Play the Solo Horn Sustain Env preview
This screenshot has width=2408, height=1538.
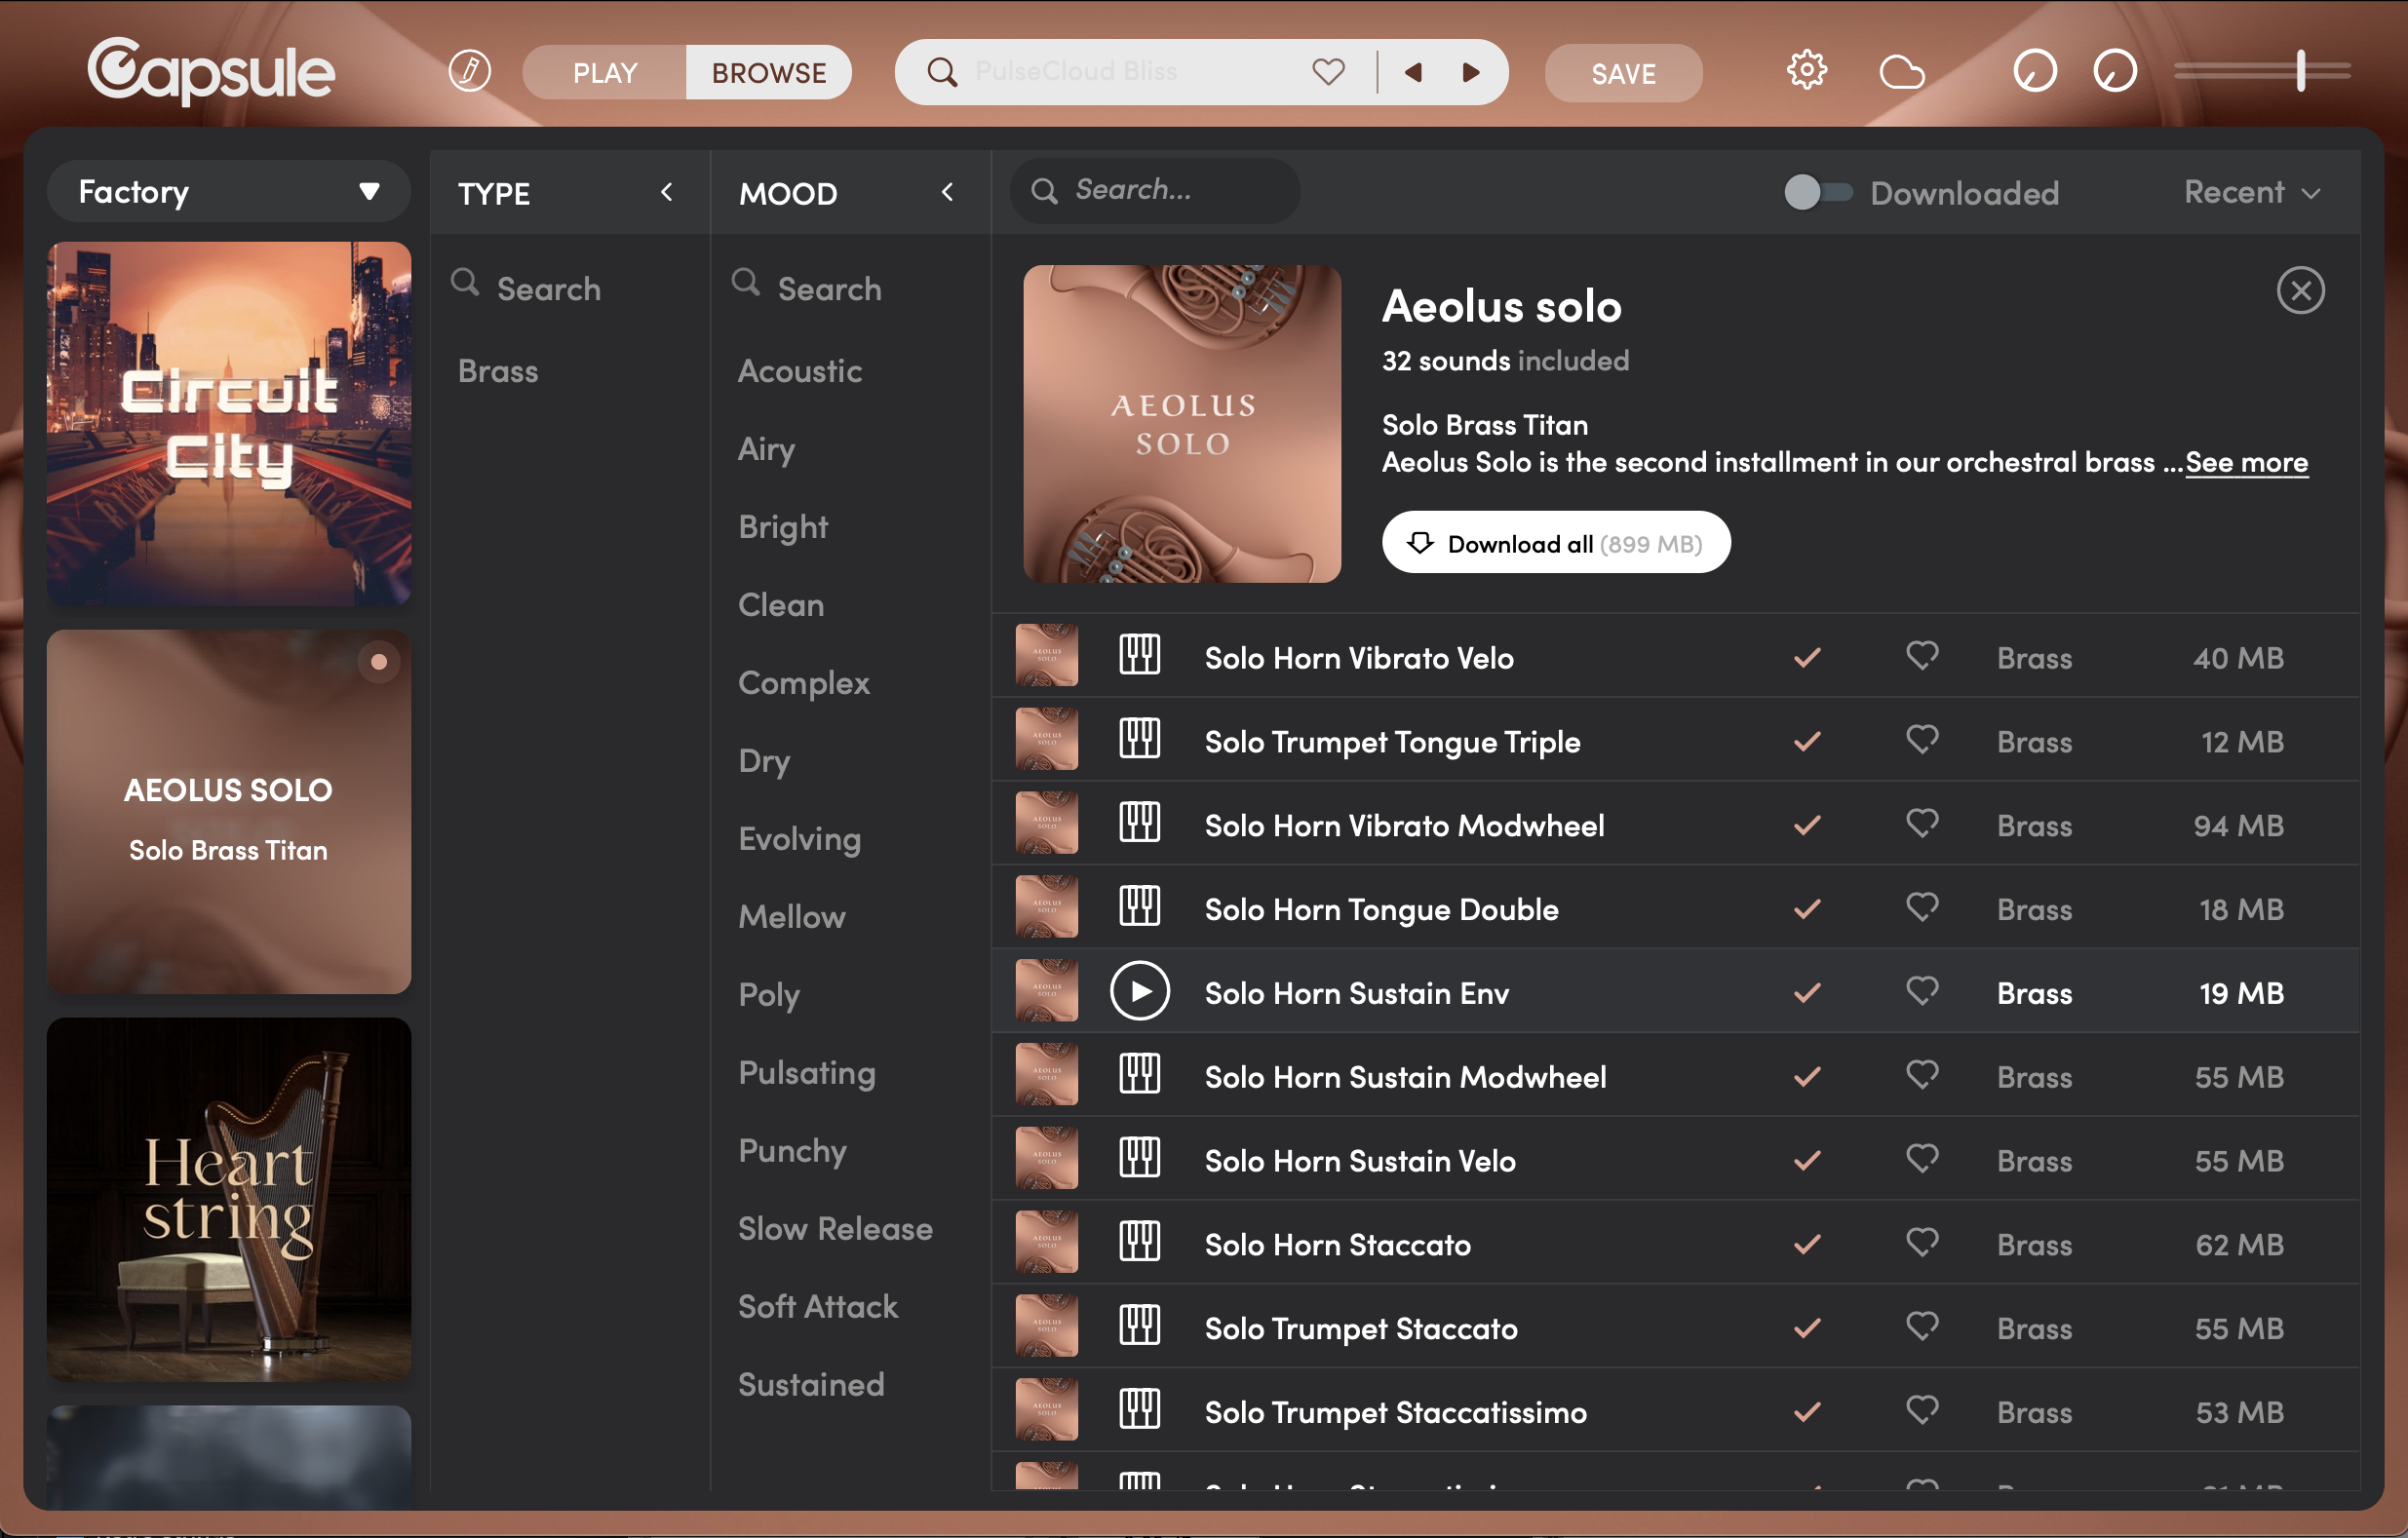(x=1139, y=991)
